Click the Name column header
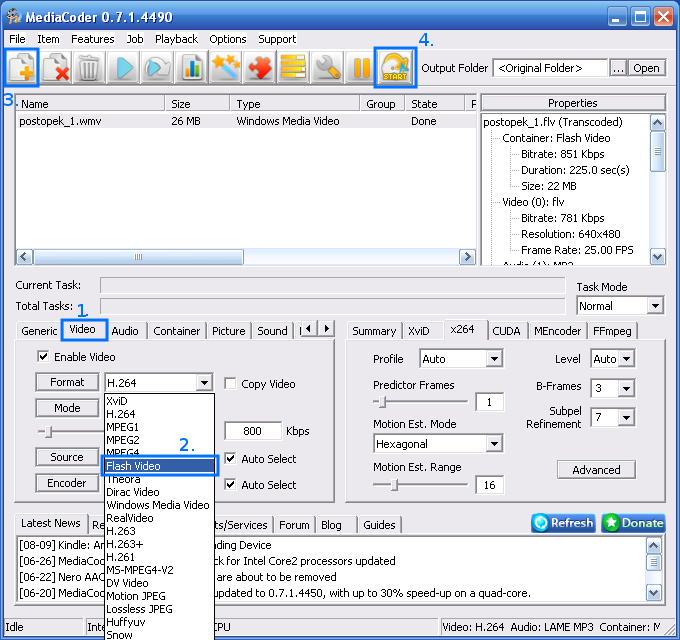 point(90,104)
